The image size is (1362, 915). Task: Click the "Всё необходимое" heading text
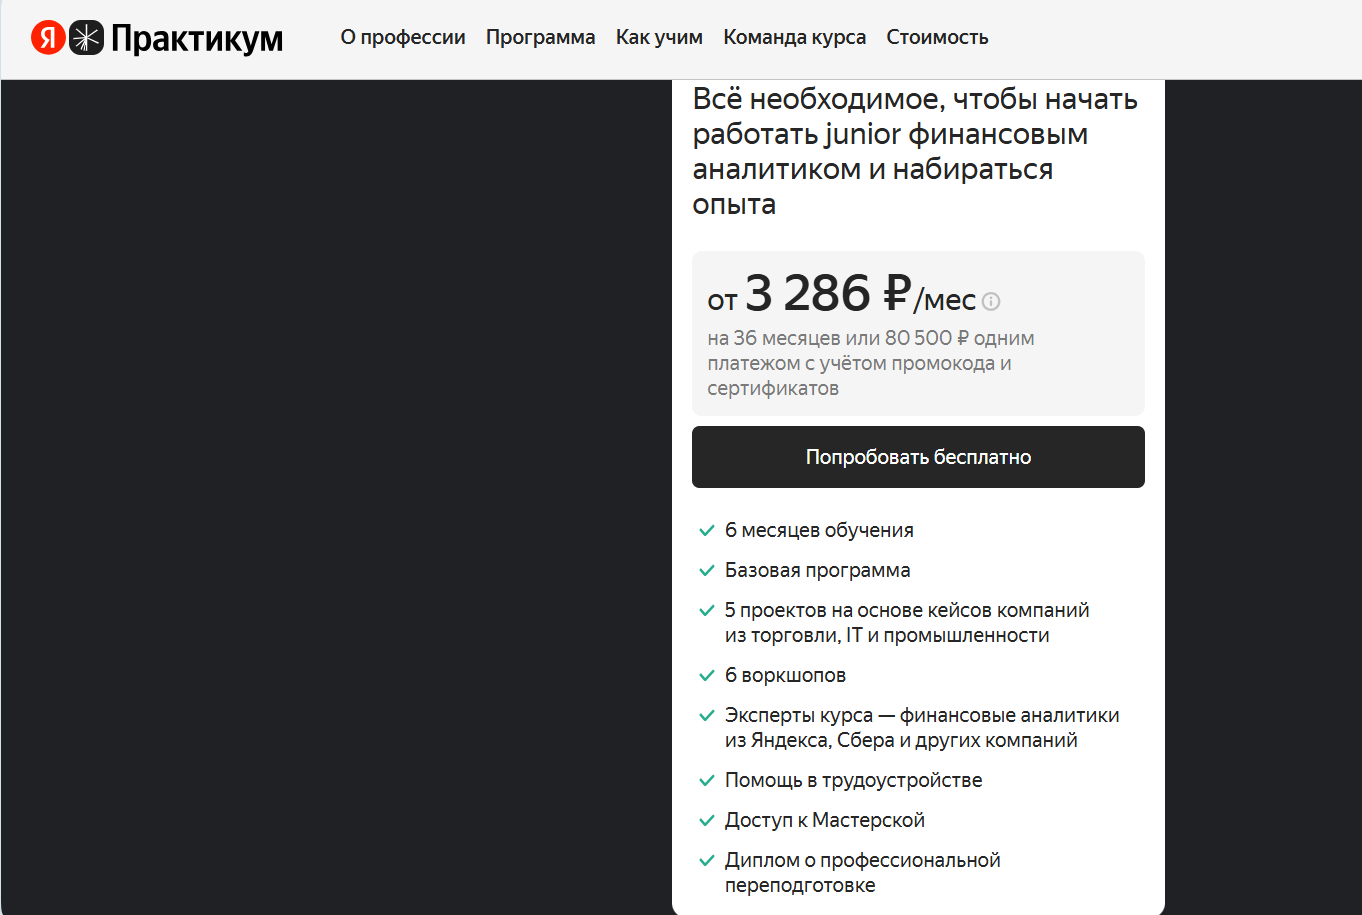(914, 151)
